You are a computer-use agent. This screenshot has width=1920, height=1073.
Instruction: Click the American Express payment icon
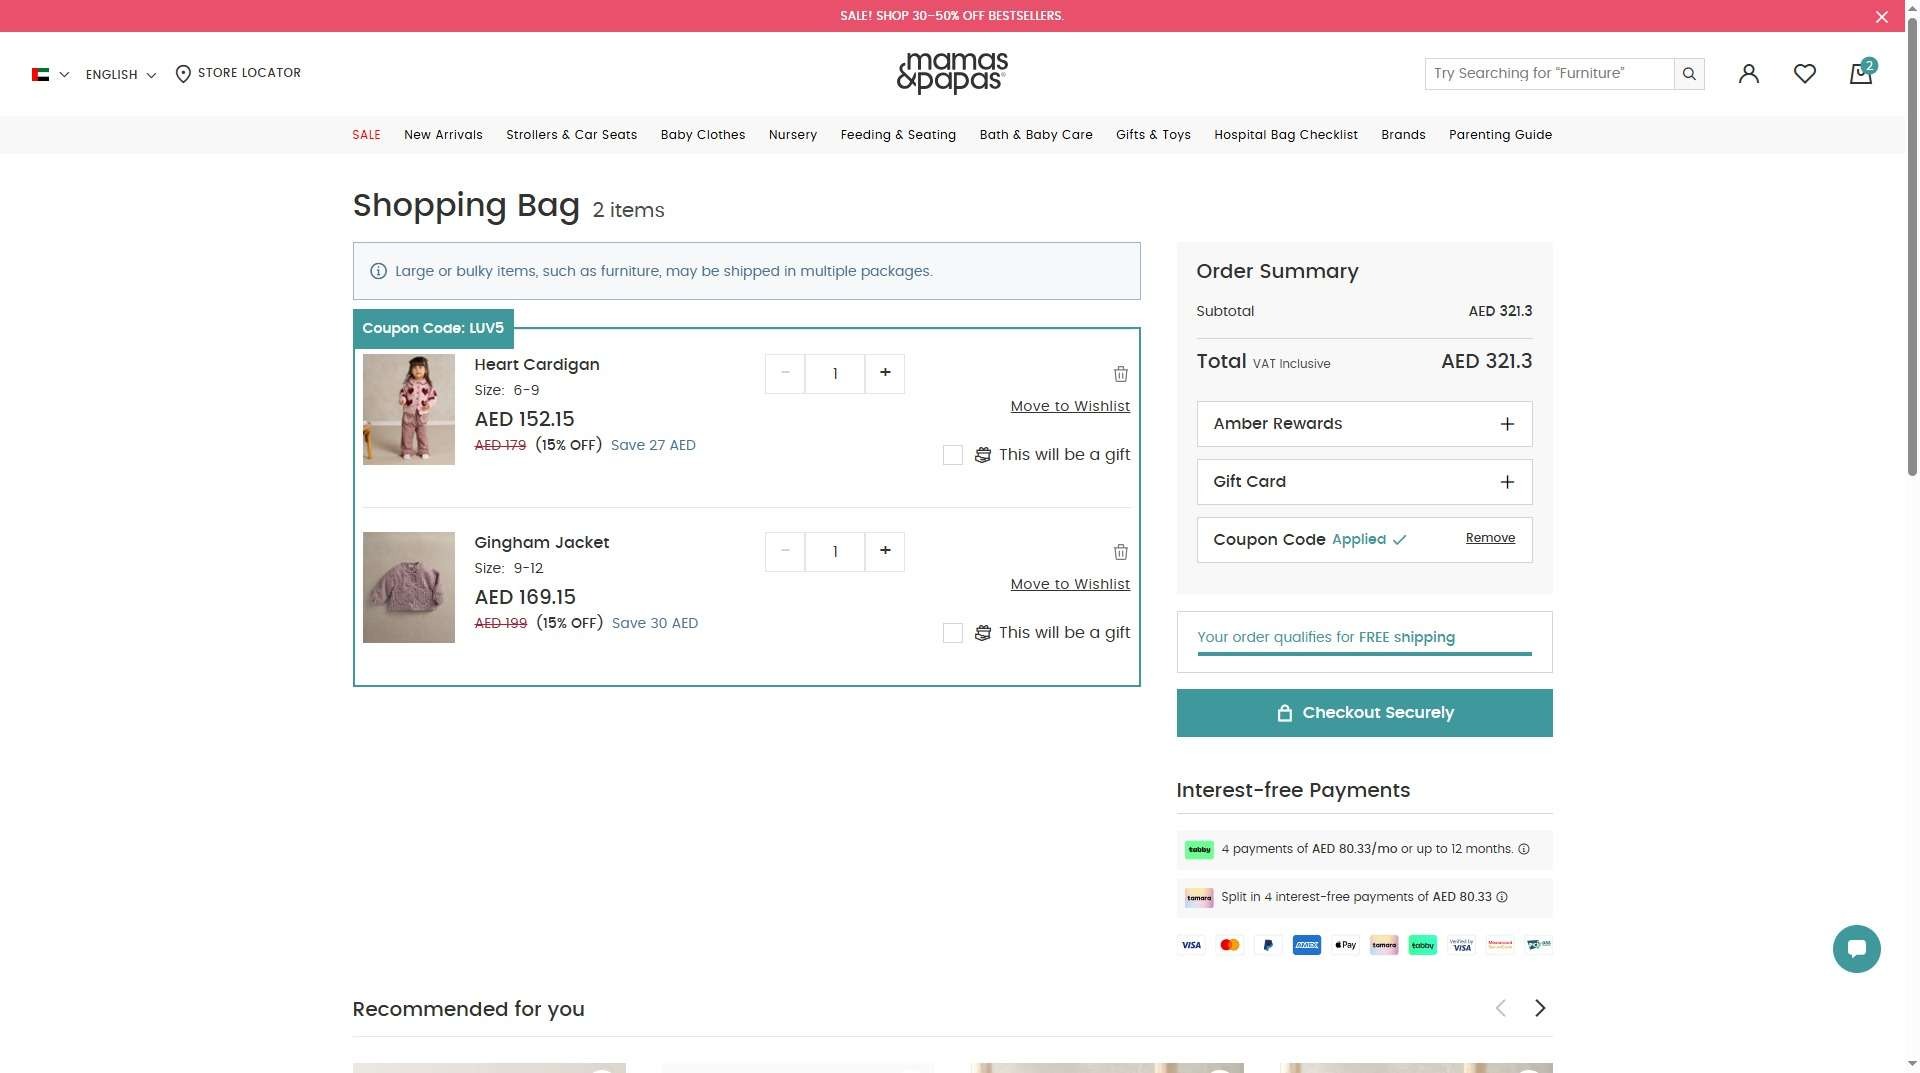[x=1307, y=945]
